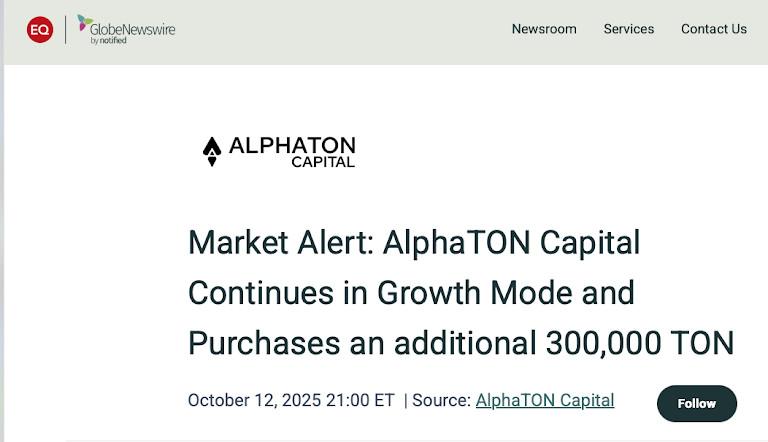Image resolution: width=768 pixels, height=442 pixels.
Task: Click the "by notified" tagline
Action: point(109,41)
